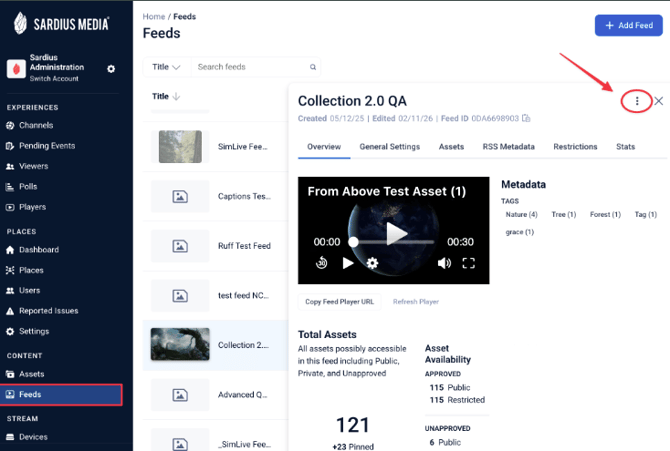Type in the Search feeds field
This screenshot has height=451, width=670.
[250, 67]
